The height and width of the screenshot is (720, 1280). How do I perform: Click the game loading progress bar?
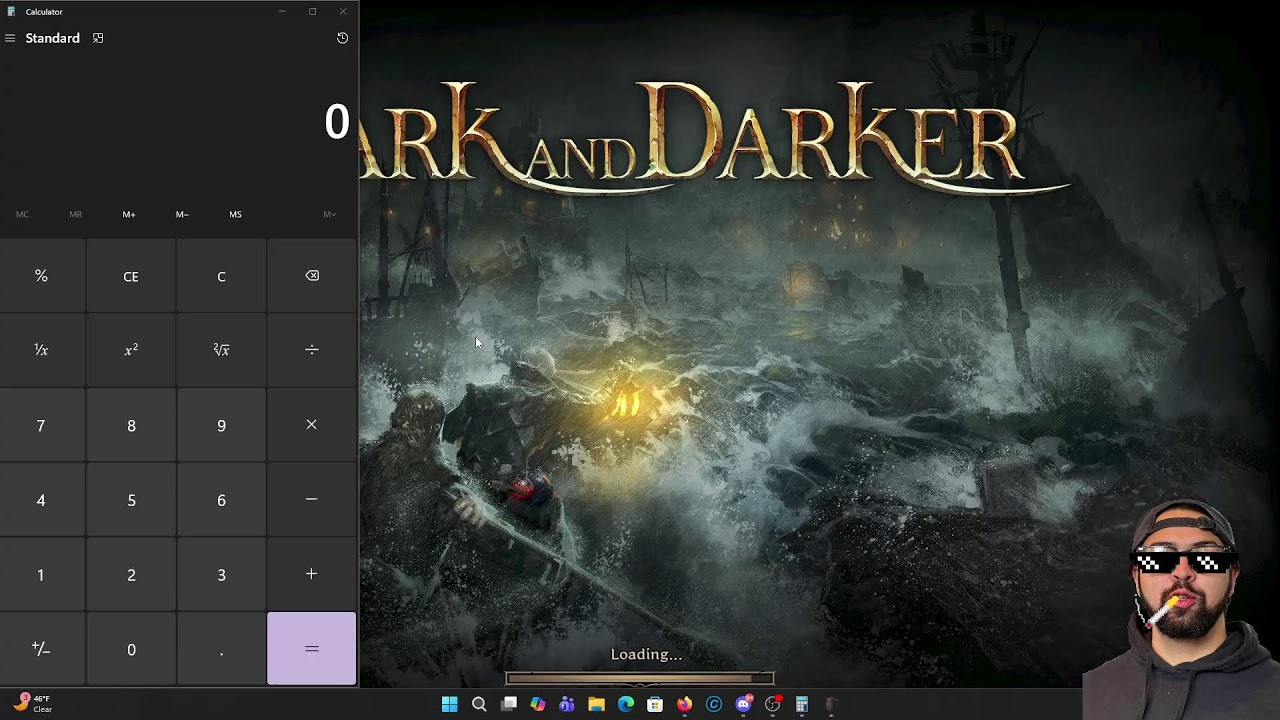click(x=640, y=678)
